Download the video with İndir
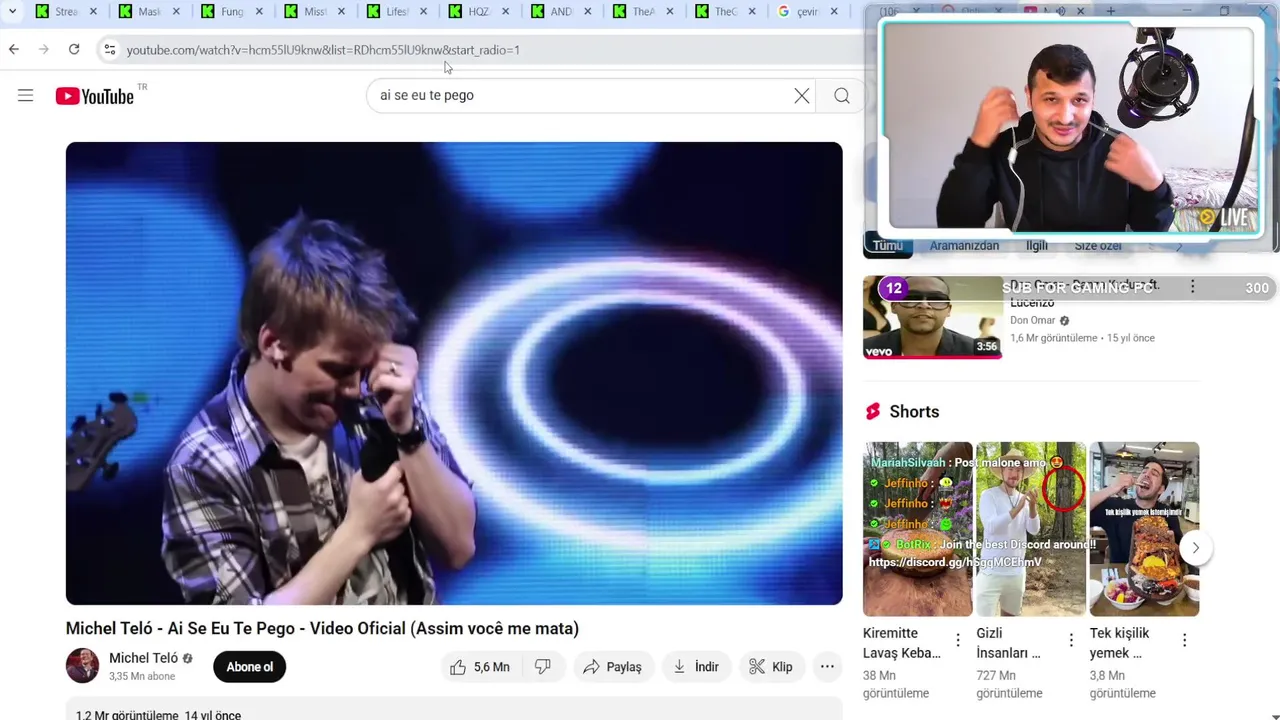The image size is (1280, 720). point(696,667)
